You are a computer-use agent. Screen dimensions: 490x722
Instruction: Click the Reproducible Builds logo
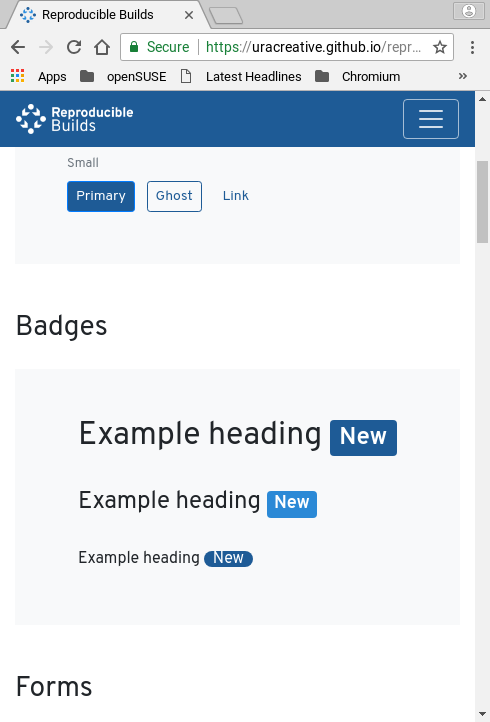(x=75, y=119)
